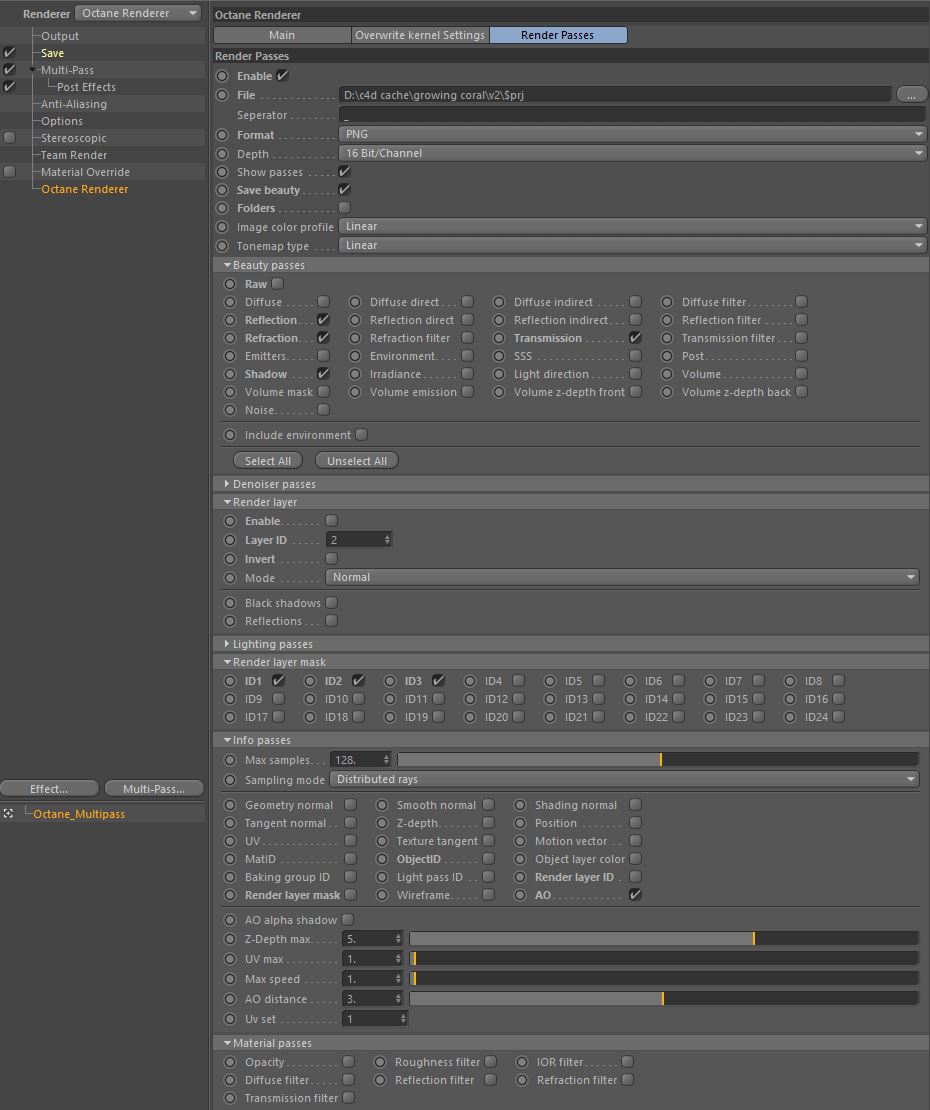Click the Unselect All button
Image resolution: width=930 pixels, height=1110 pixels.
click(357, 461)
